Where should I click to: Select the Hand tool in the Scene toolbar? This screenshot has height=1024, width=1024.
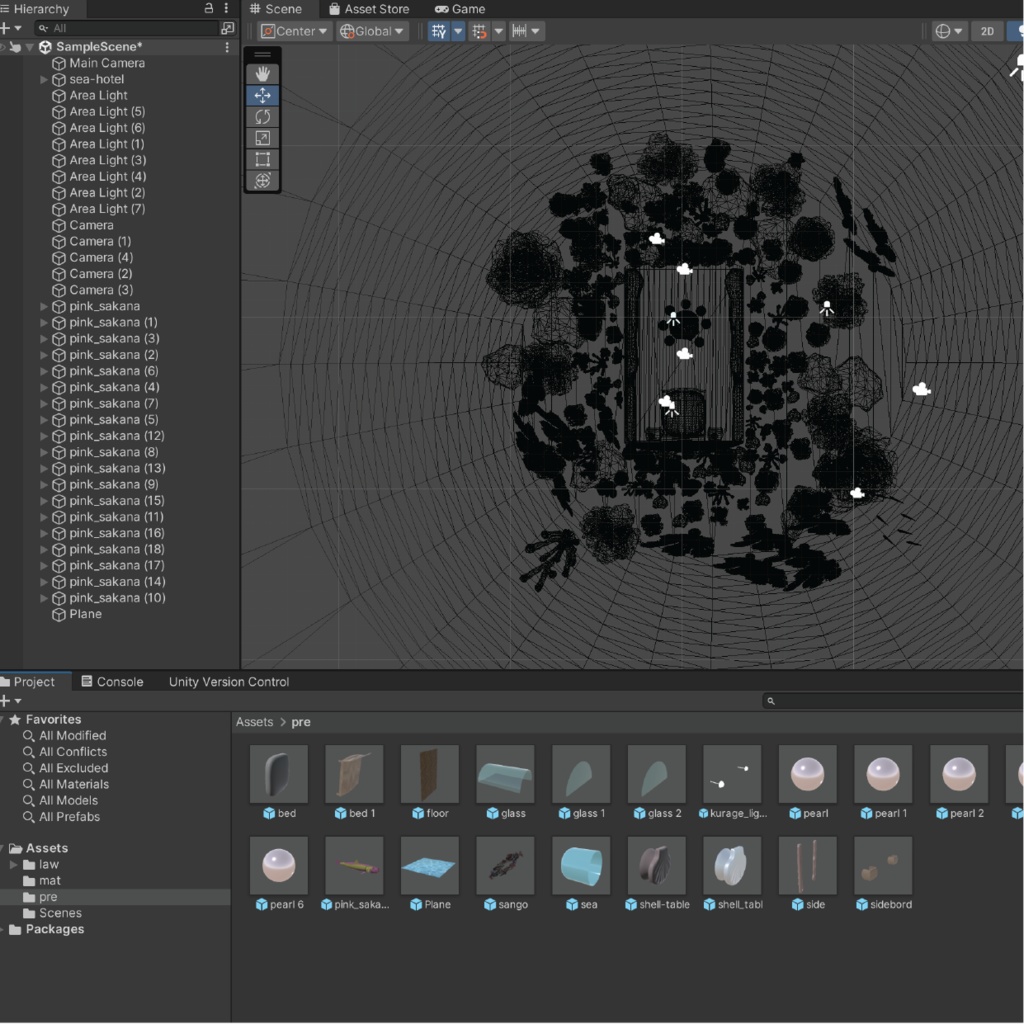262,73
